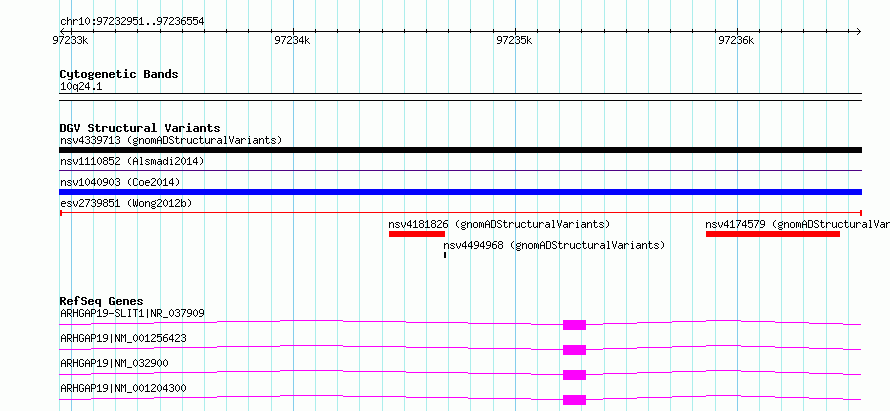Viewport: 890px width, 411px height.
Task: Click the 10q24.1 cytogenetic band bar
Action: 460,97
